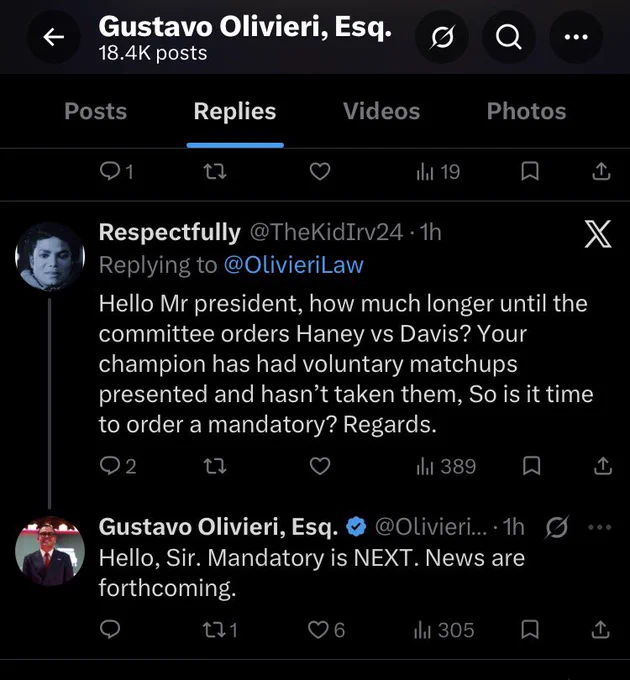Open the @OlivieriLaw mention link
630x680 pixels.
(x=294, y=265)
